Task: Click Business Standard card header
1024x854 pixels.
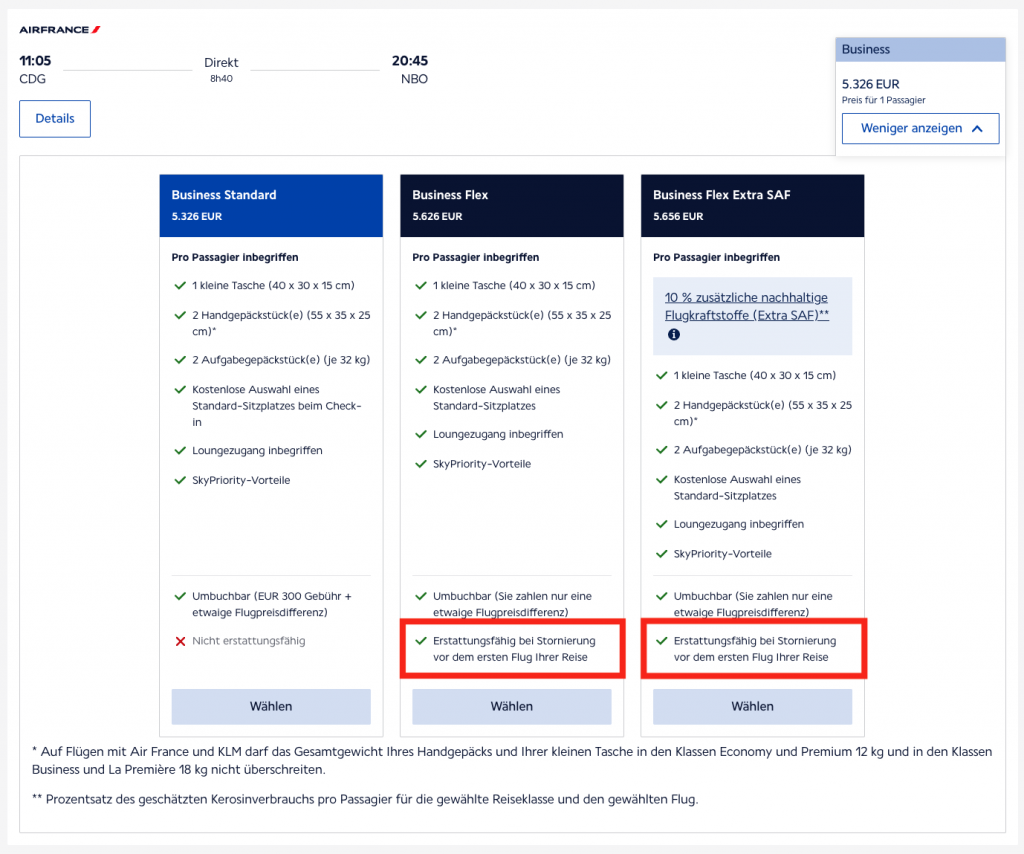Action: tap(271, 206)
